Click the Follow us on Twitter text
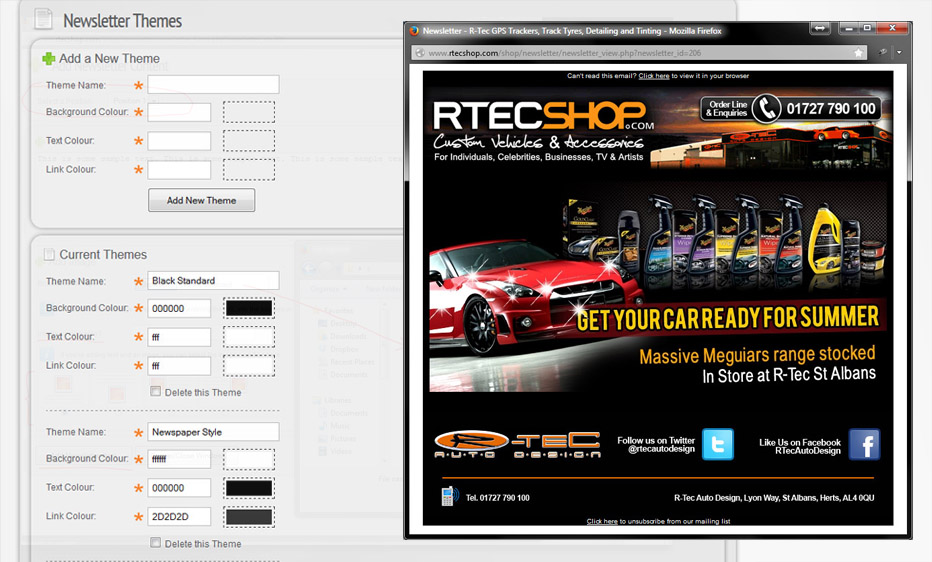 (656, 444)
